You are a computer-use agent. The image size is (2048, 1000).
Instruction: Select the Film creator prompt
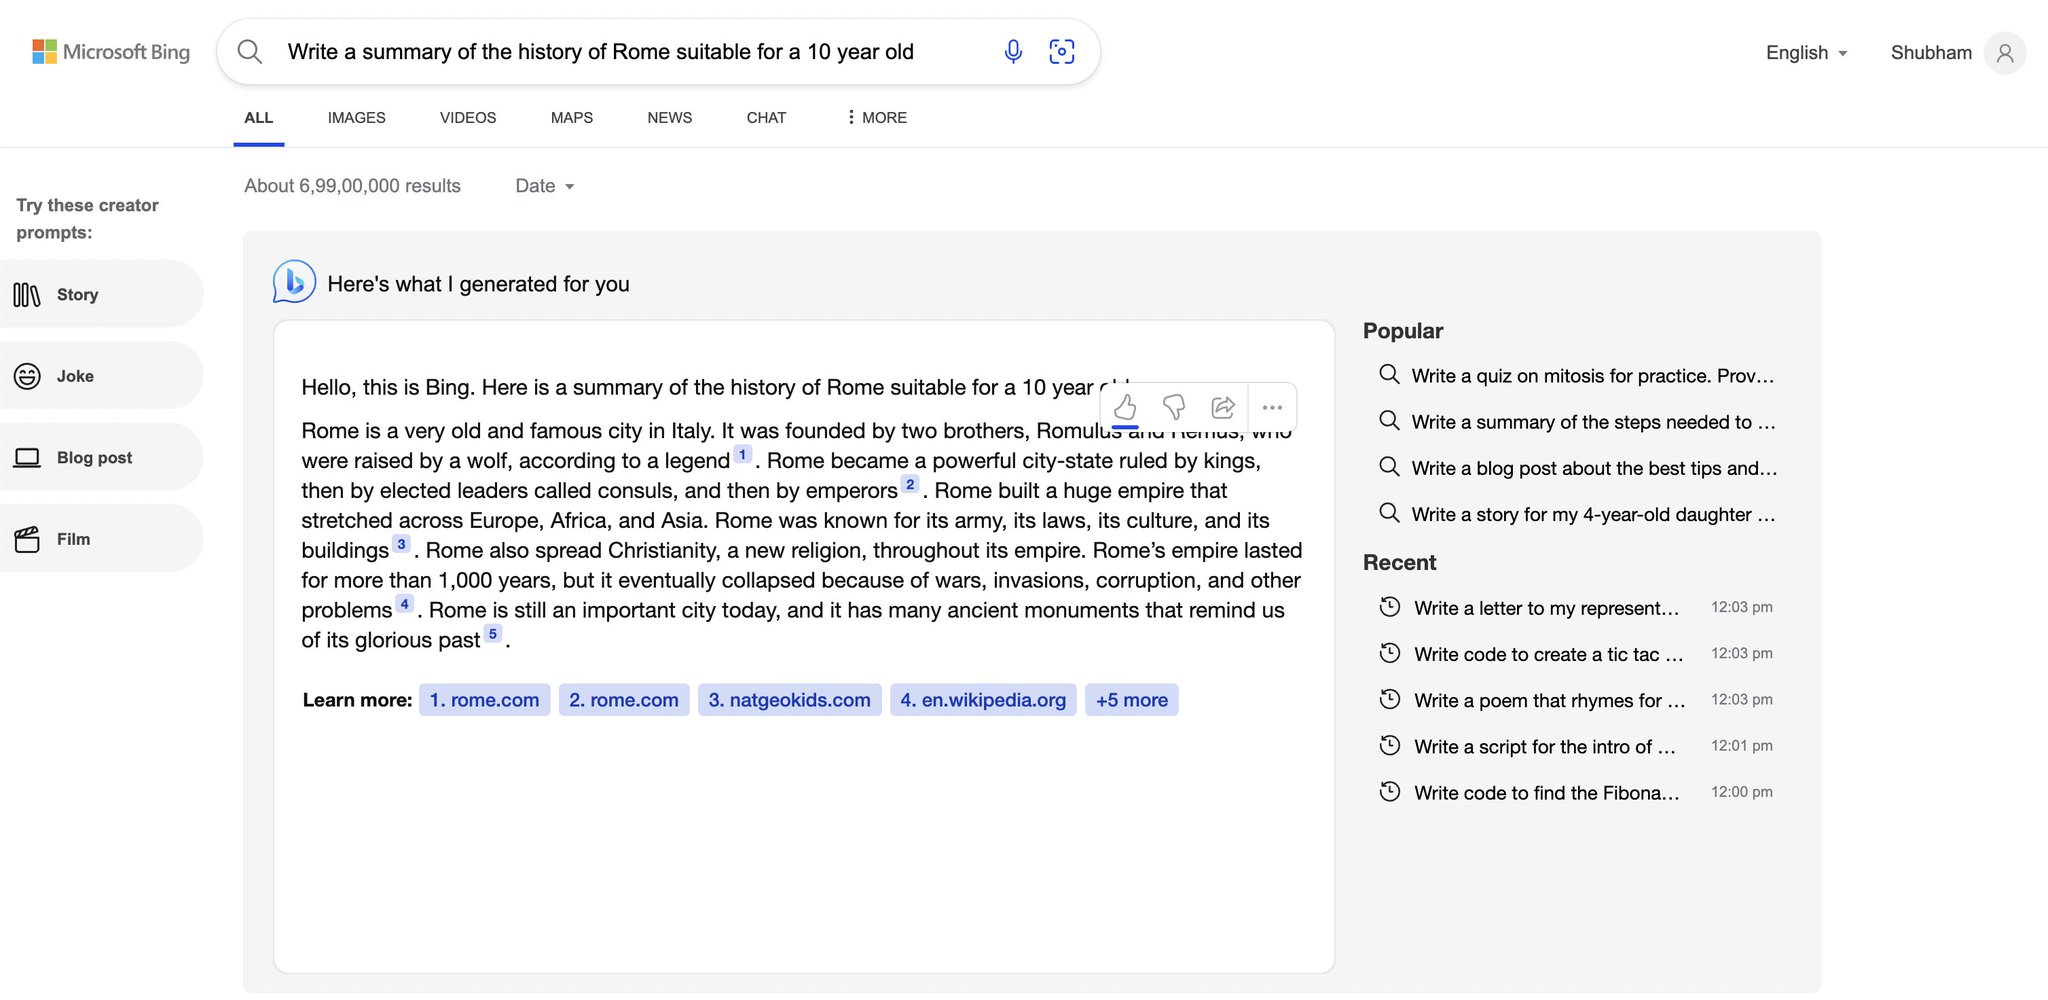[100, 539]
